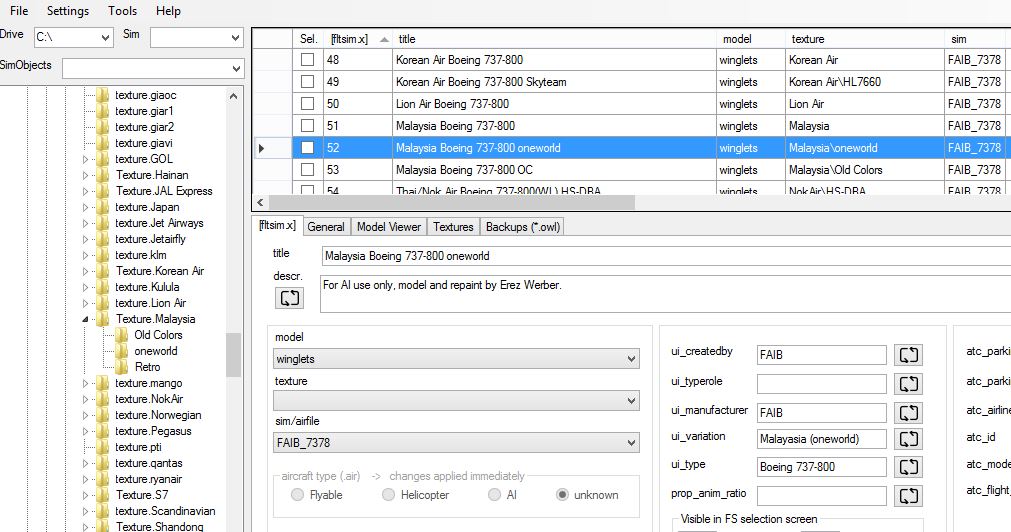Expand the texture.GOL tree node
This screenshot has width=1011, height=532.
click(x=85, y=159)
